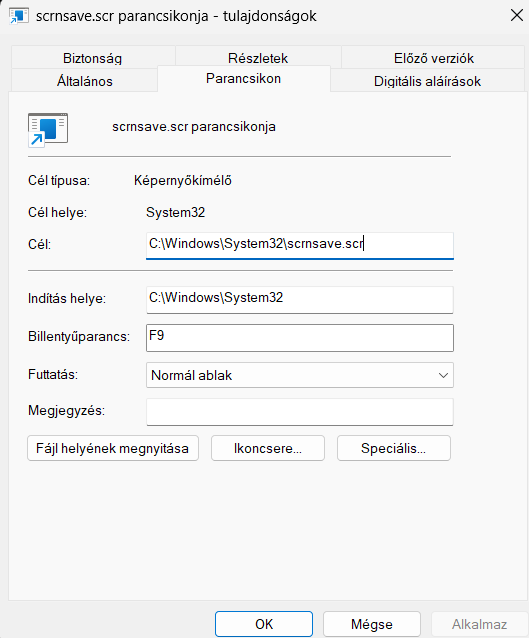
Task: Open the Részletek tab
Action: 258,58
